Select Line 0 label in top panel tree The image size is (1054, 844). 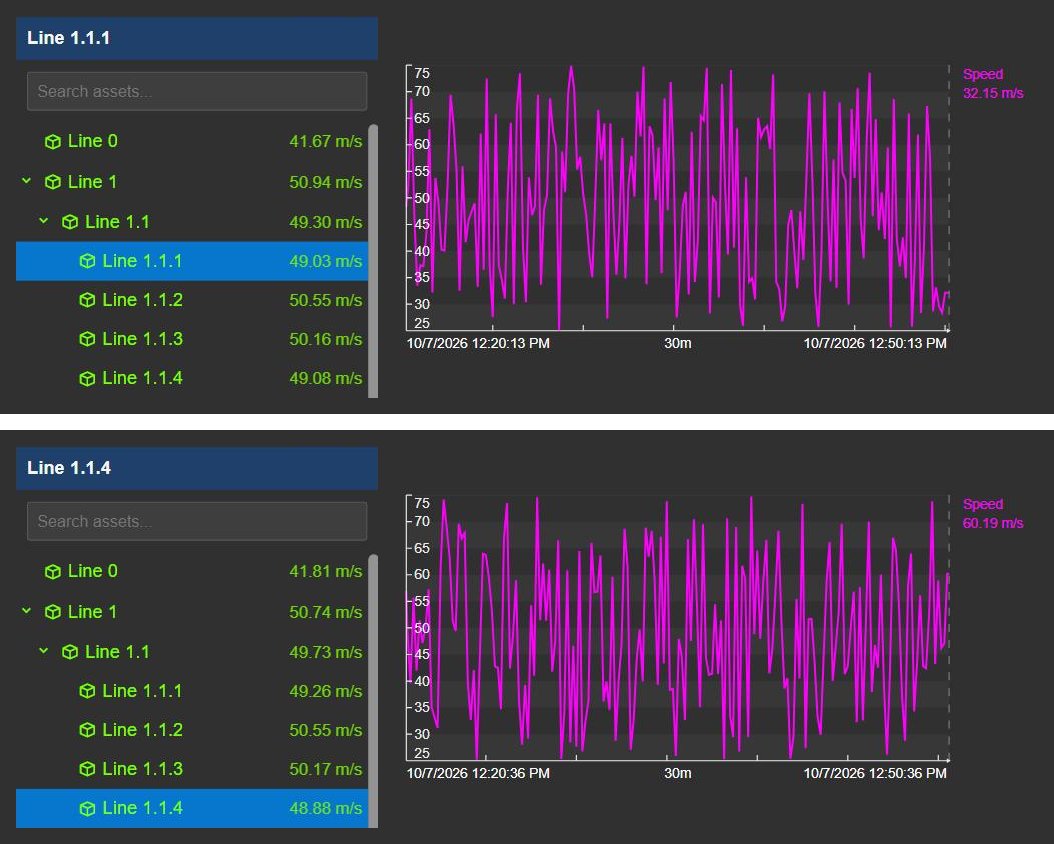click(93, 141)
